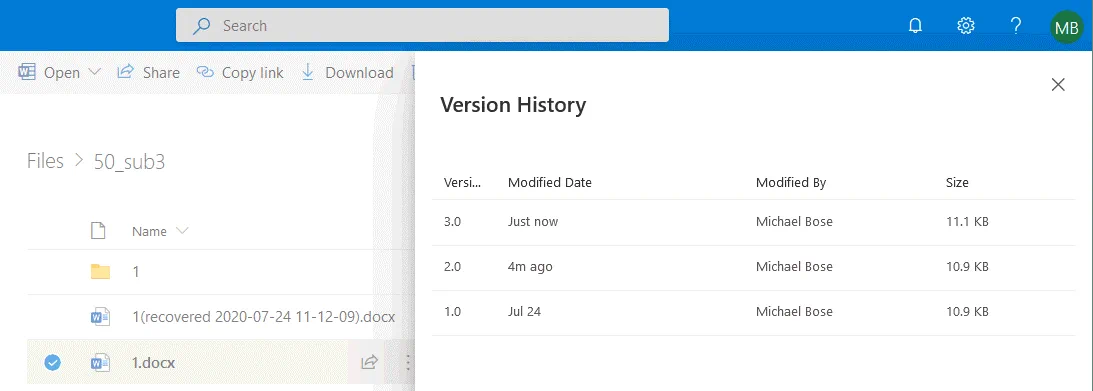Close the Version History panel

[1058, 85]
